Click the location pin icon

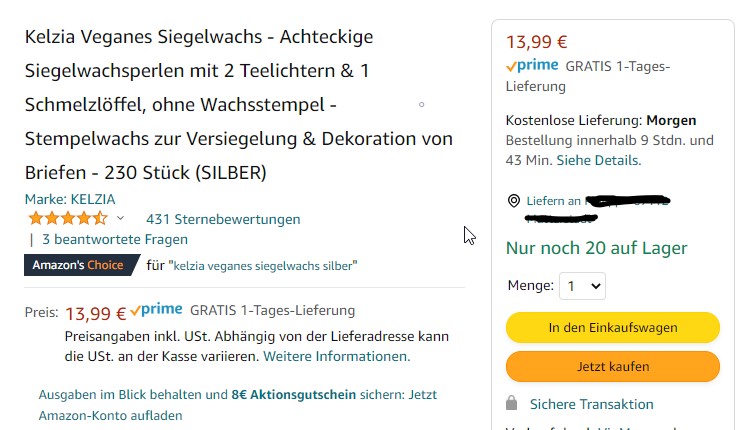click(x=514, y=201)
